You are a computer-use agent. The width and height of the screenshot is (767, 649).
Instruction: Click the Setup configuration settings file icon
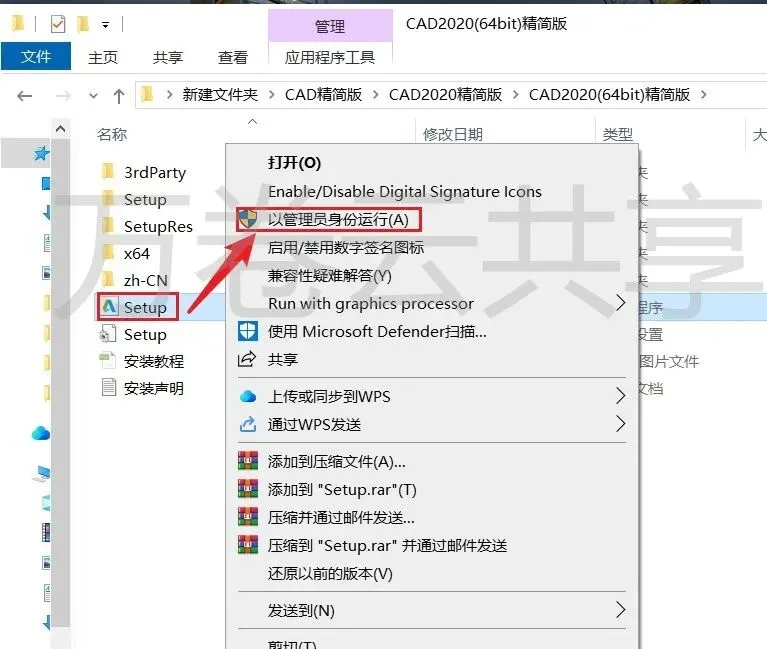click(108, 334)
